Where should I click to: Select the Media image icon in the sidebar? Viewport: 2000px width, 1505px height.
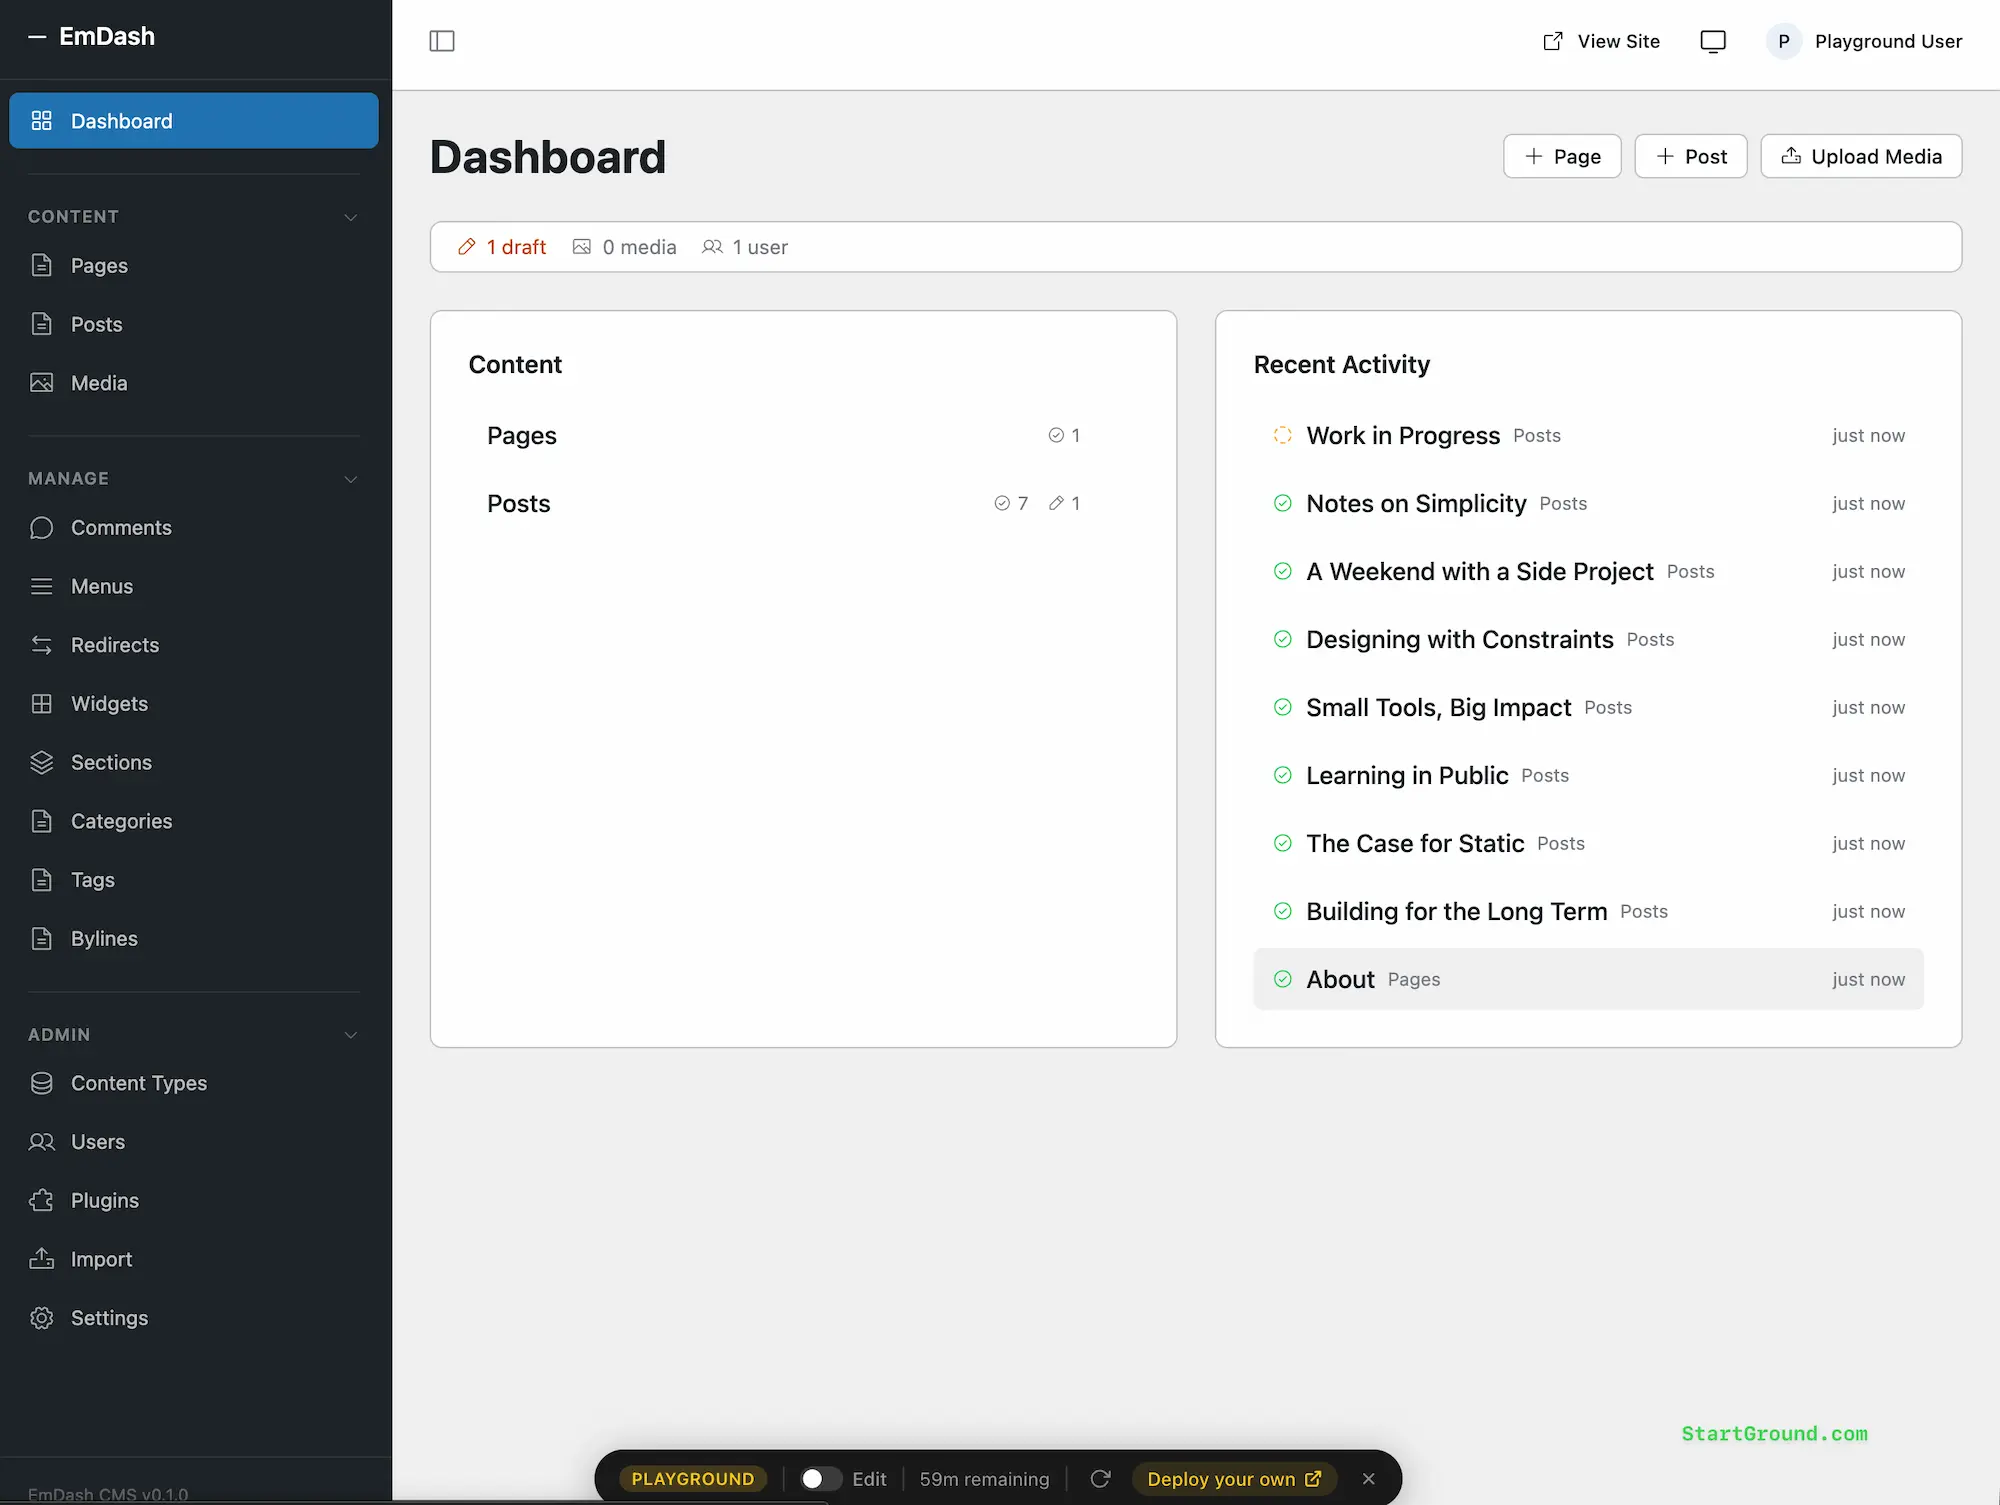41,382
